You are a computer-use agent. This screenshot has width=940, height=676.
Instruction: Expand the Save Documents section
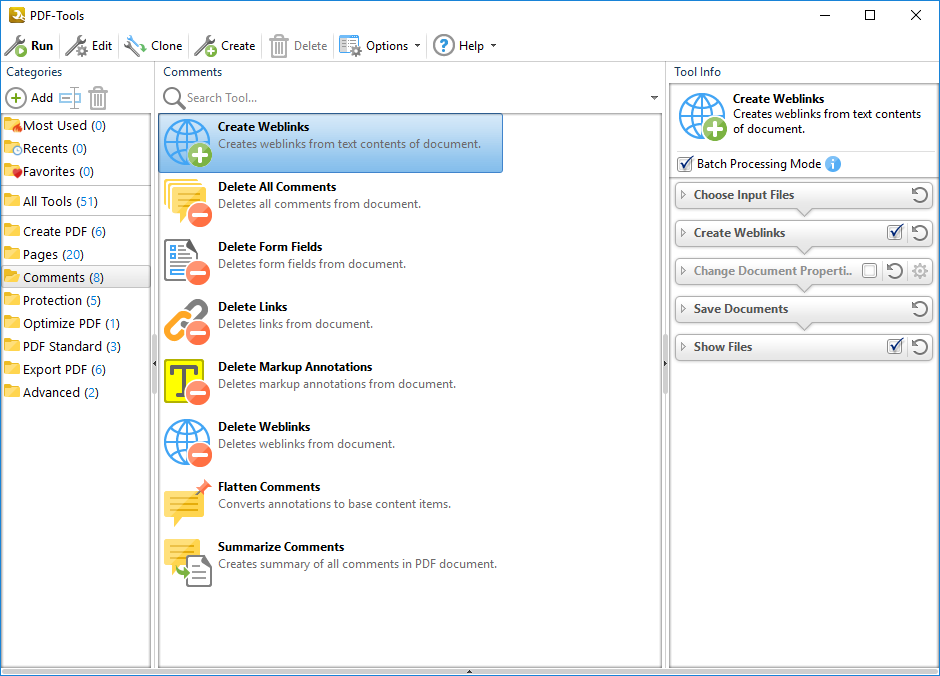point(683,309)
